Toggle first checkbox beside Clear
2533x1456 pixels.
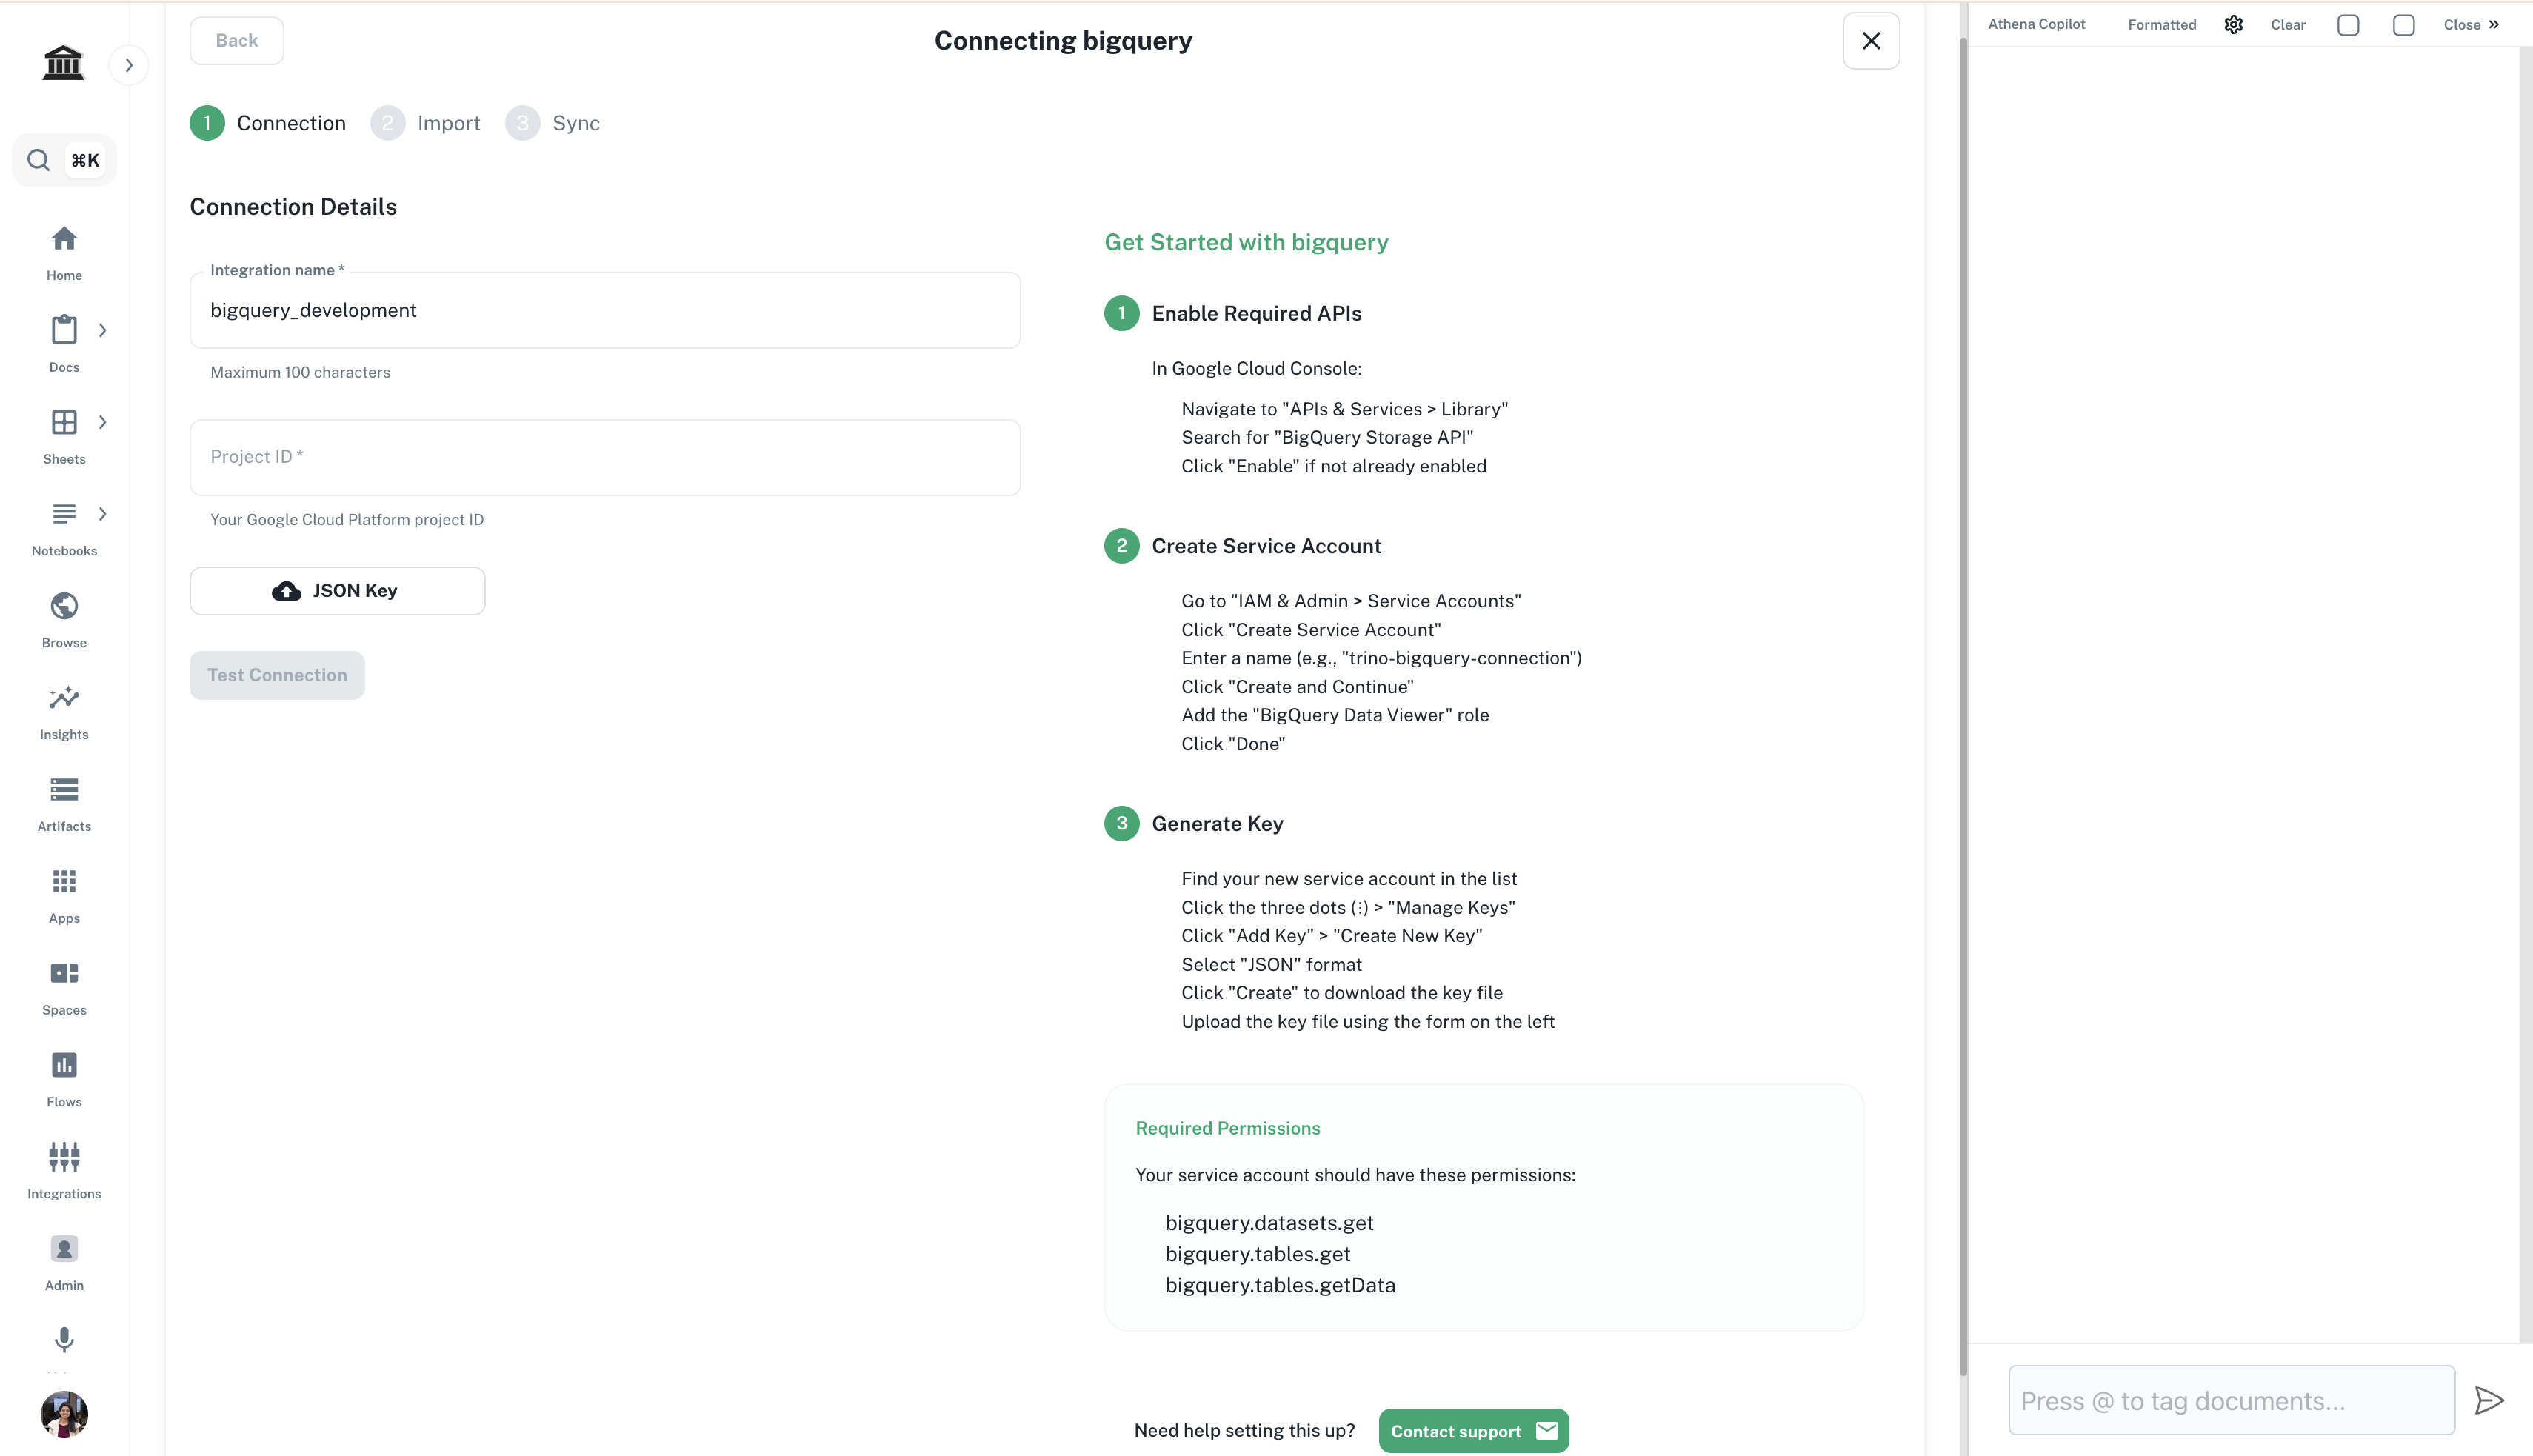(2348, 25)
